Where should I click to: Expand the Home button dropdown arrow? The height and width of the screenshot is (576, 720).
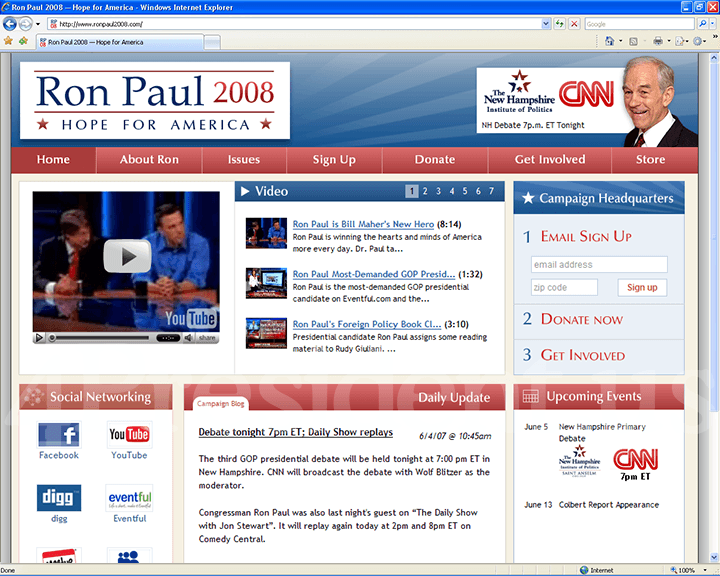621,41
